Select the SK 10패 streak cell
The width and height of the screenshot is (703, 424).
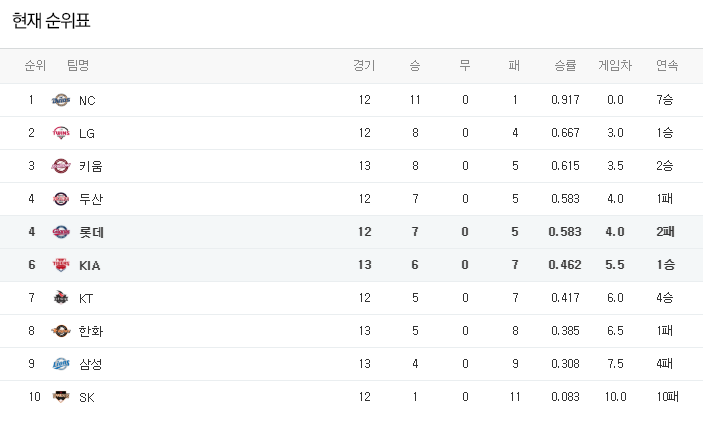(x=665, y=397)
